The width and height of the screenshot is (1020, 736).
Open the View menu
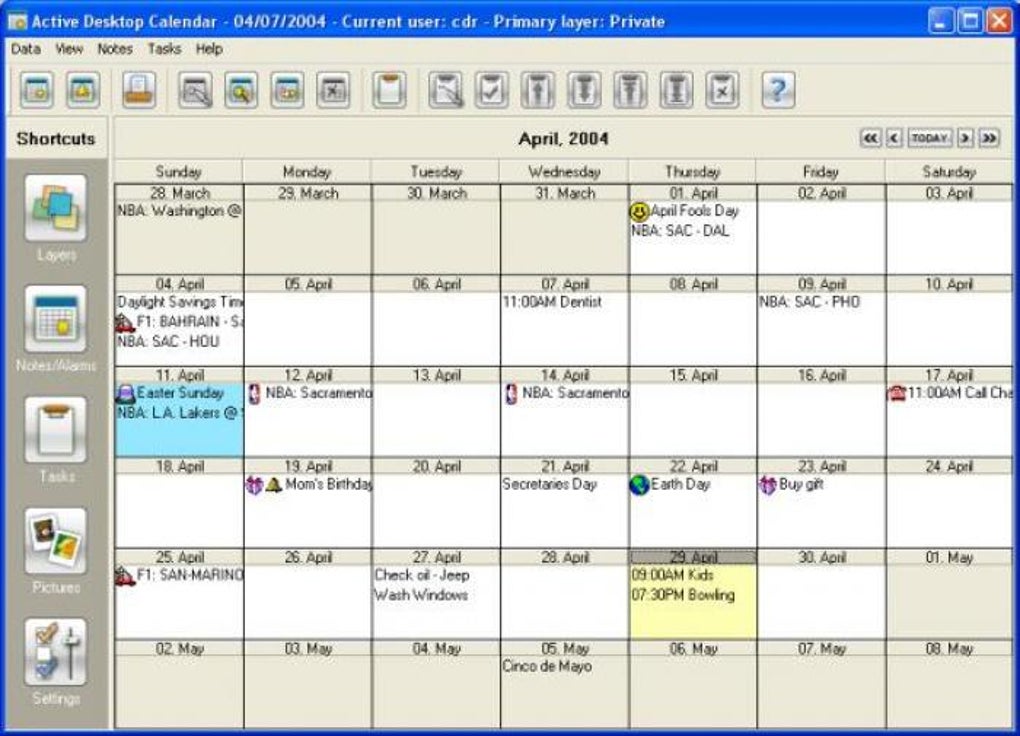69,49
